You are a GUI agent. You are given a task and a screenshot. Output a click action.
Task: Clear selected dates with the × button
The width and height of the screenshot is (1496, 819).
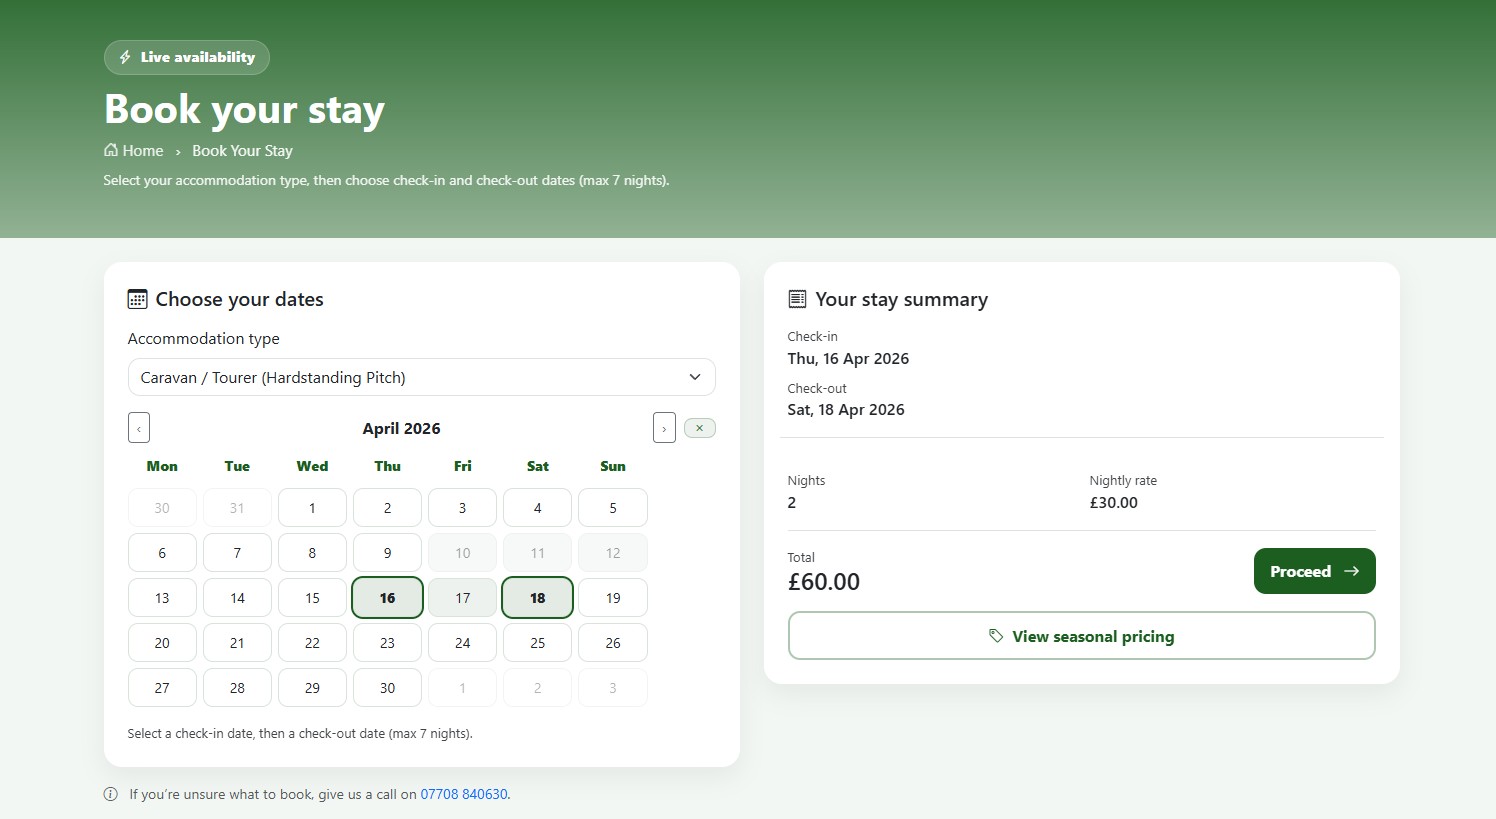point(699,427)
